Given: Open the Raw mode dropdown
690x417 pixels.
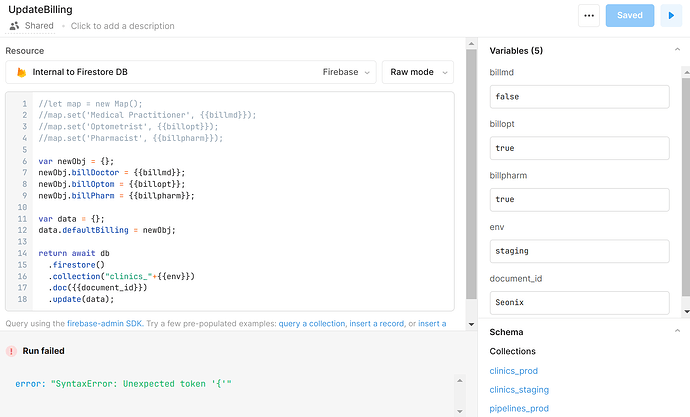Looking at the screenshot, I should [418, 72].
